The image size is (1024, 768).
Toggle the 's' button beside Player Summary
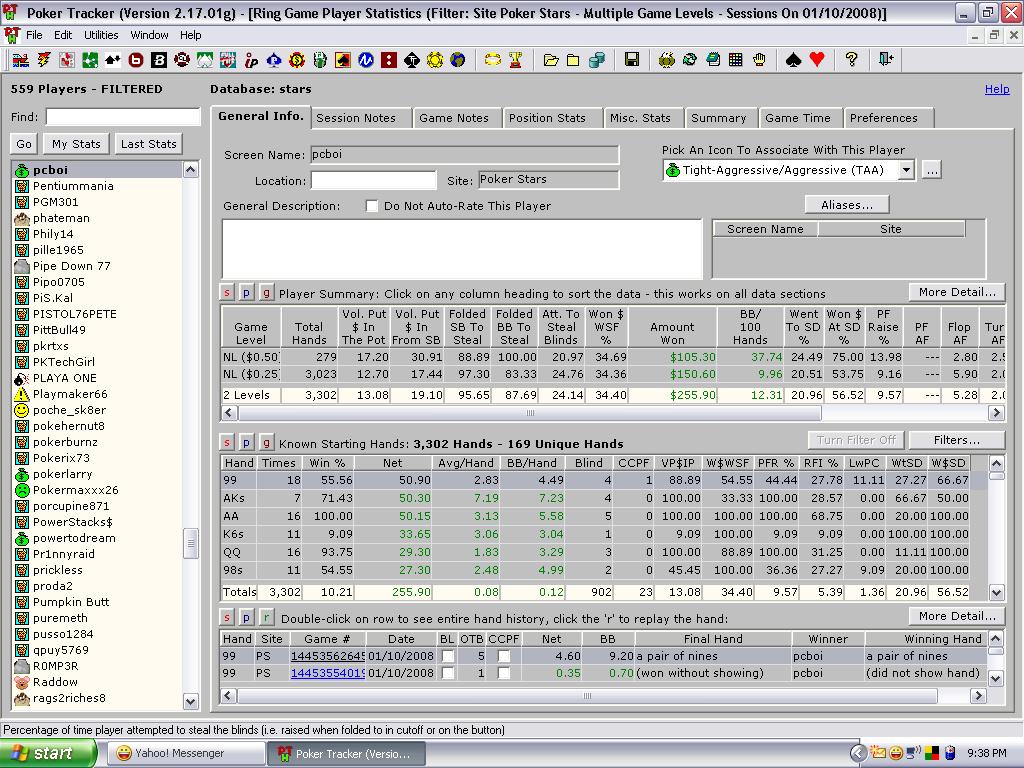pos(227,293)
